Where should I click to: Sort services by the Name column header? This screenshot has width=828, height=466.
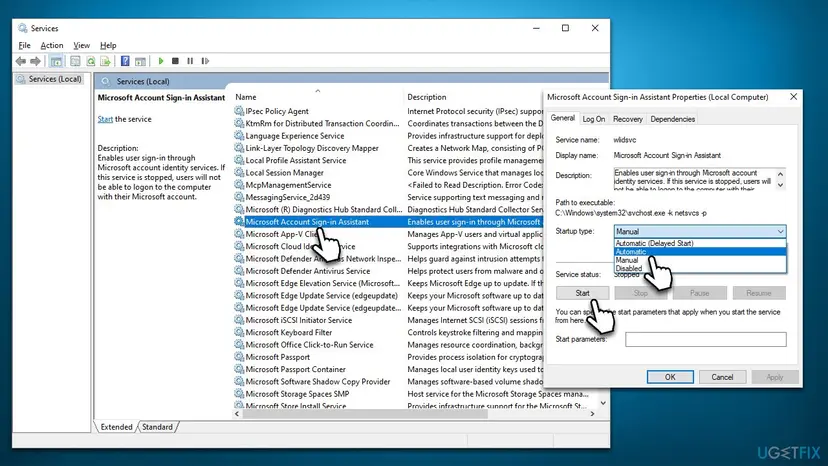coord(317,97)
